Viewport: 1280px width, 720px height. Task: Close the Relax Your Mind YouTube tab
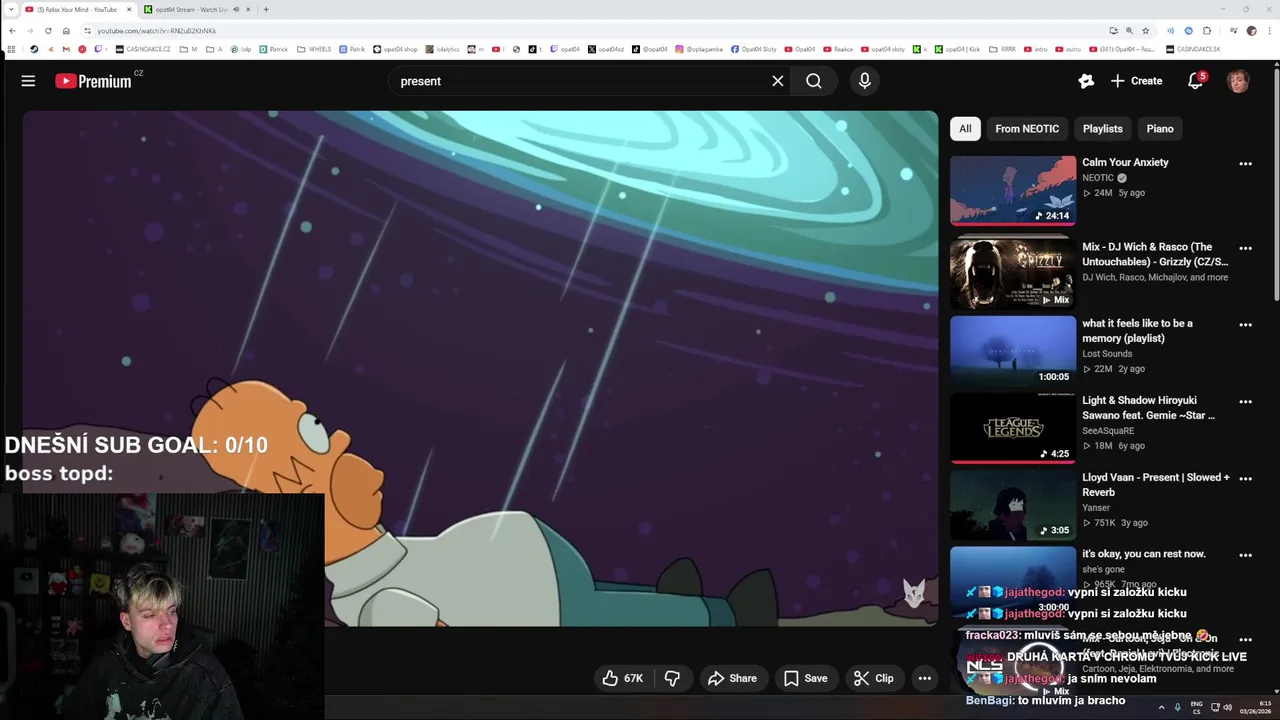129,9
